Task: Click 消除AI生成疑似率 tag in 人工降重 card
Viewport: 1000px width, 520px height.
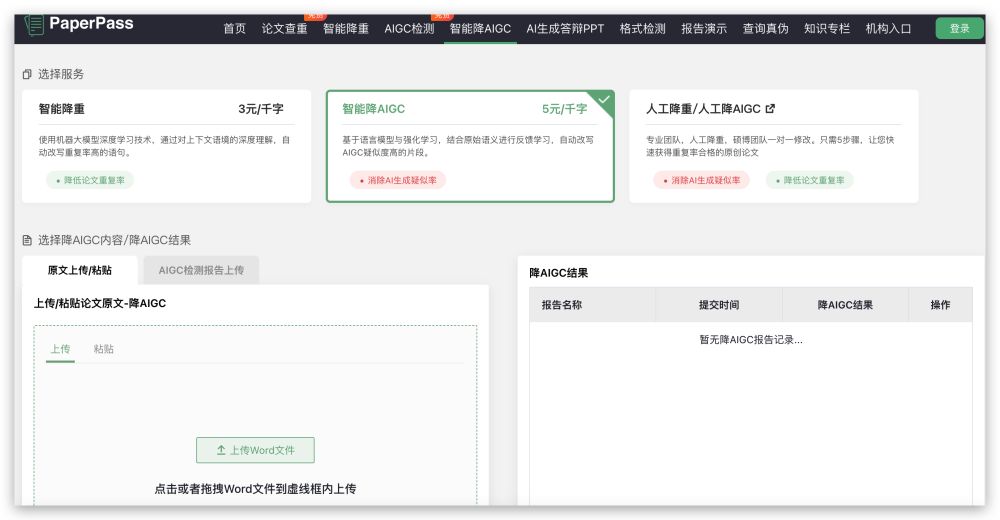Action: [701, 181]
